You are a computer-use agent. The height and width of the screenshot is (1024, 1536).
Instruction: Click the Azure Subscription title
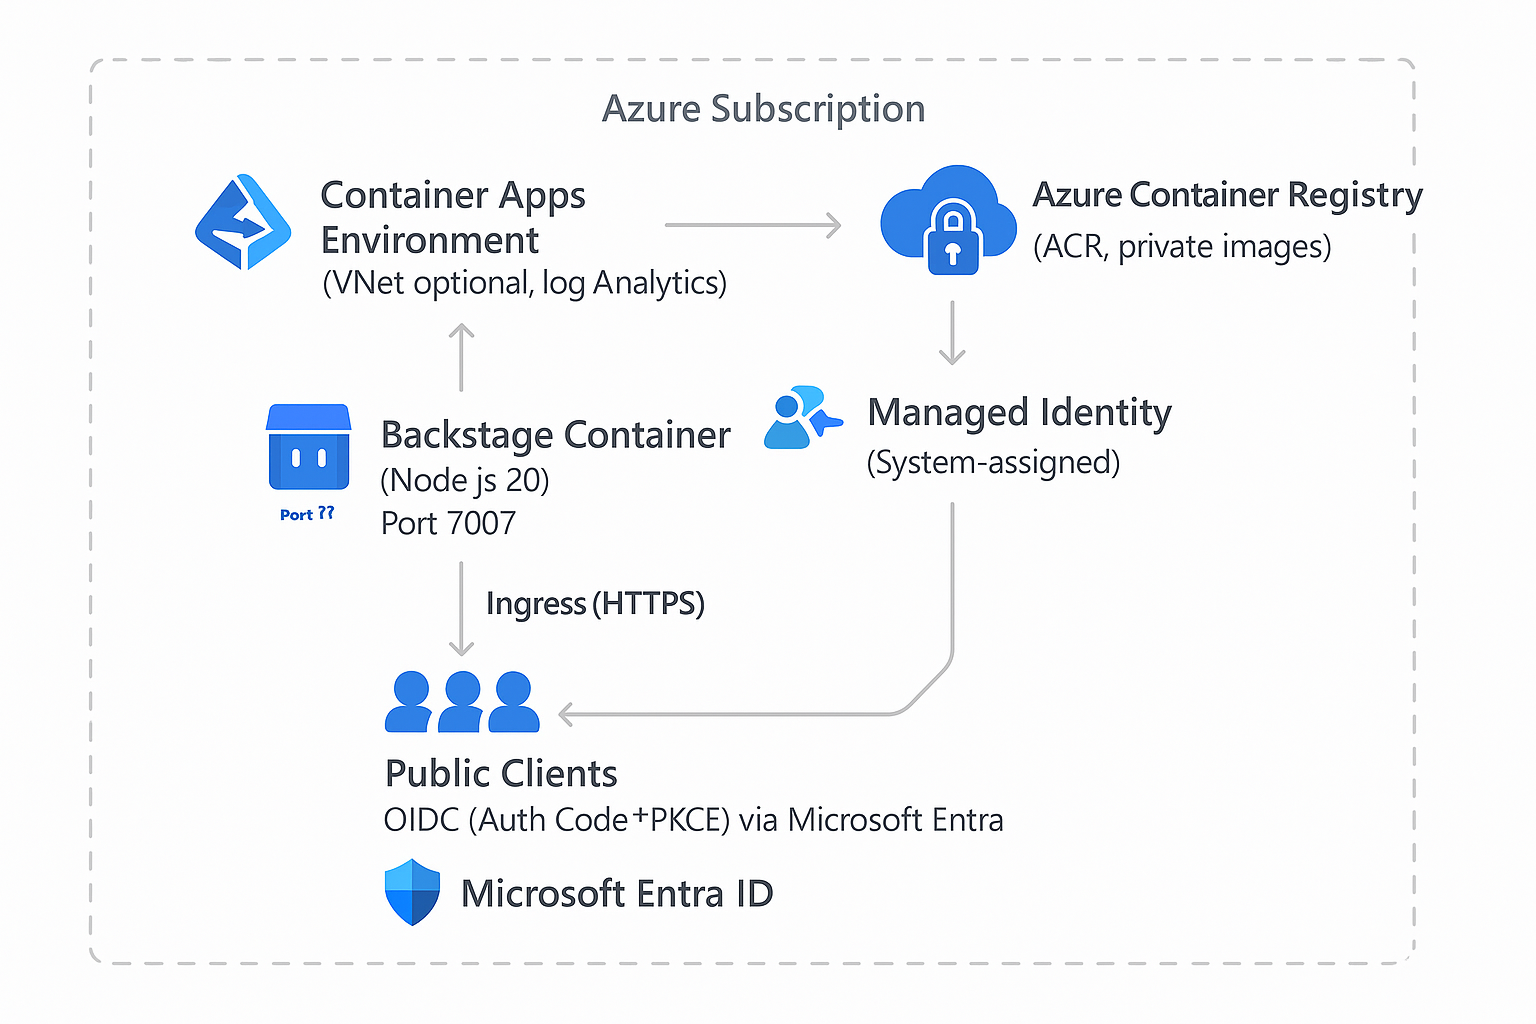763,108
